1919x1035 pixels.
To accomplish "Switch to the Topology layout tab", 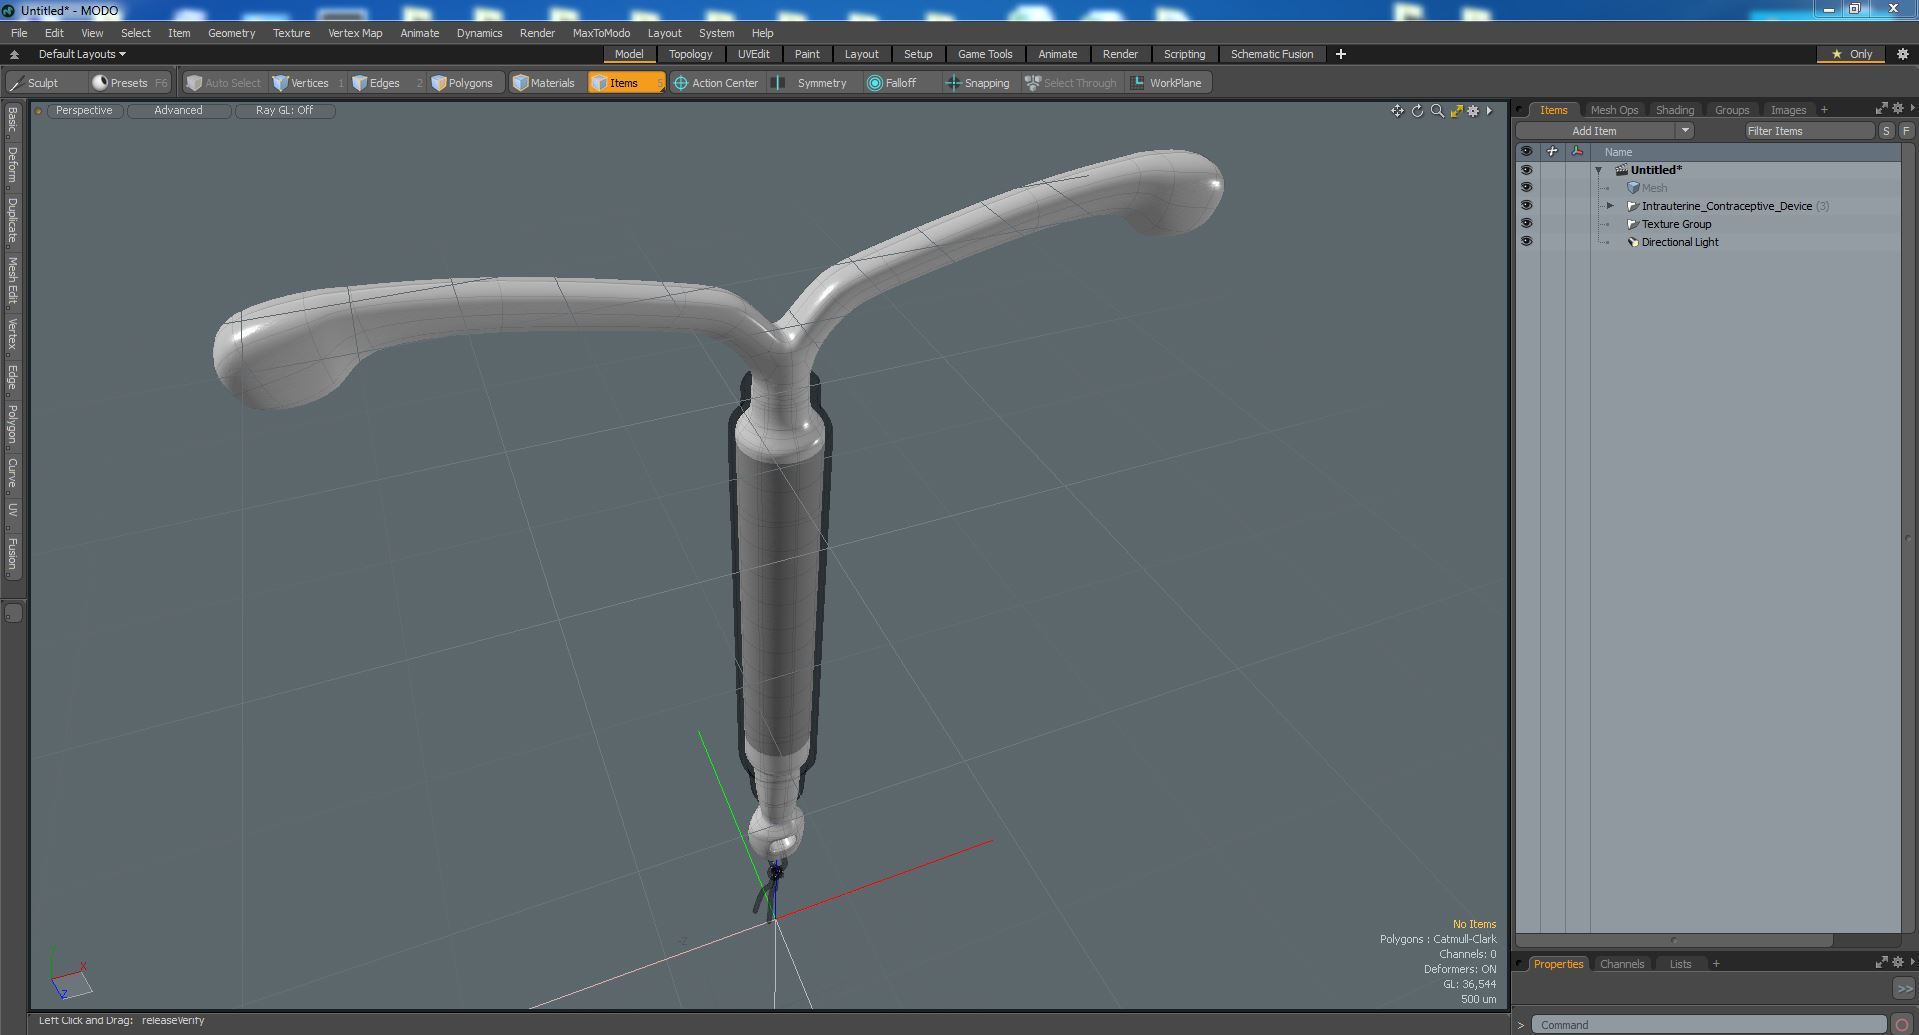I will 690,54.
